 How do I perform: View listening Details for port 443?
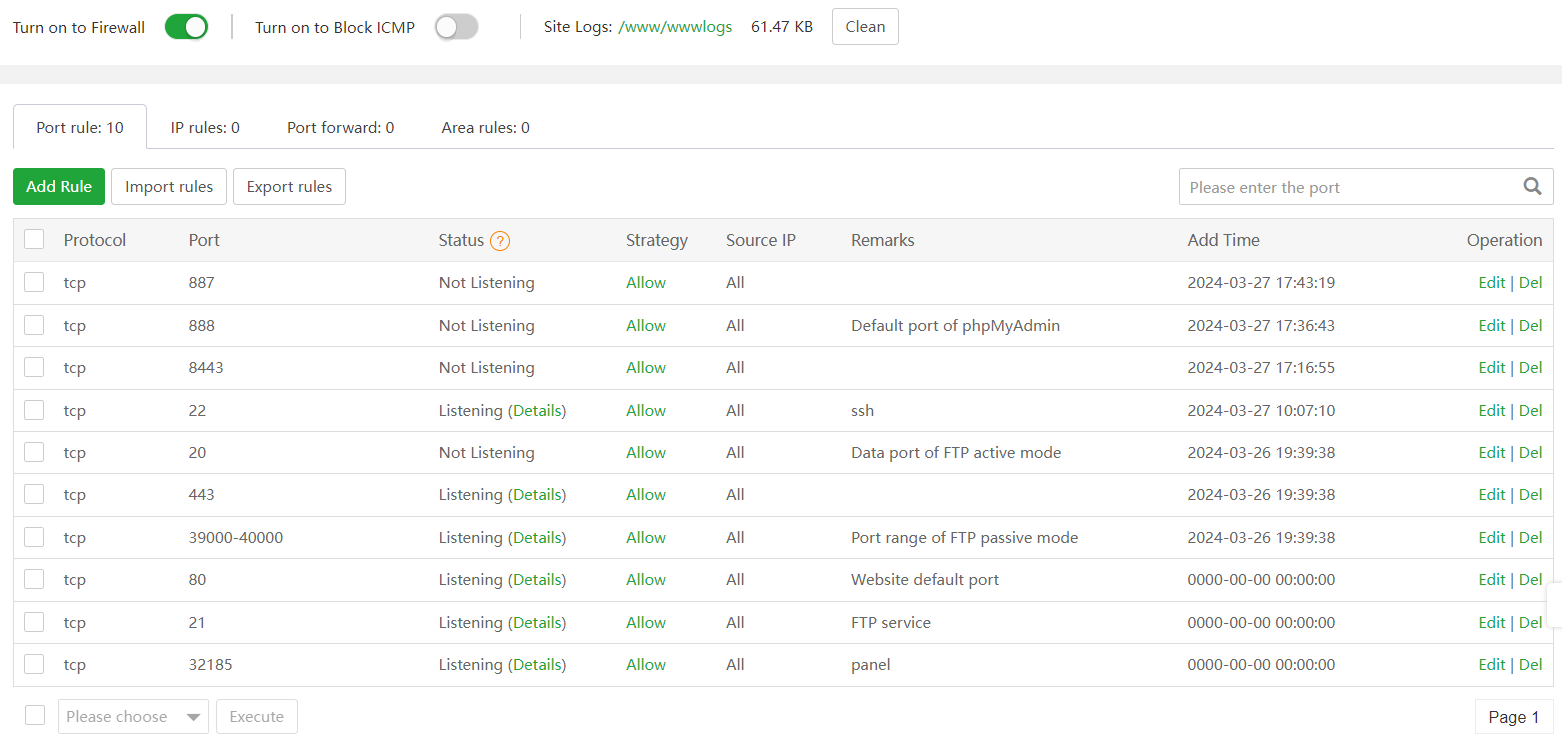click(537, 495)
